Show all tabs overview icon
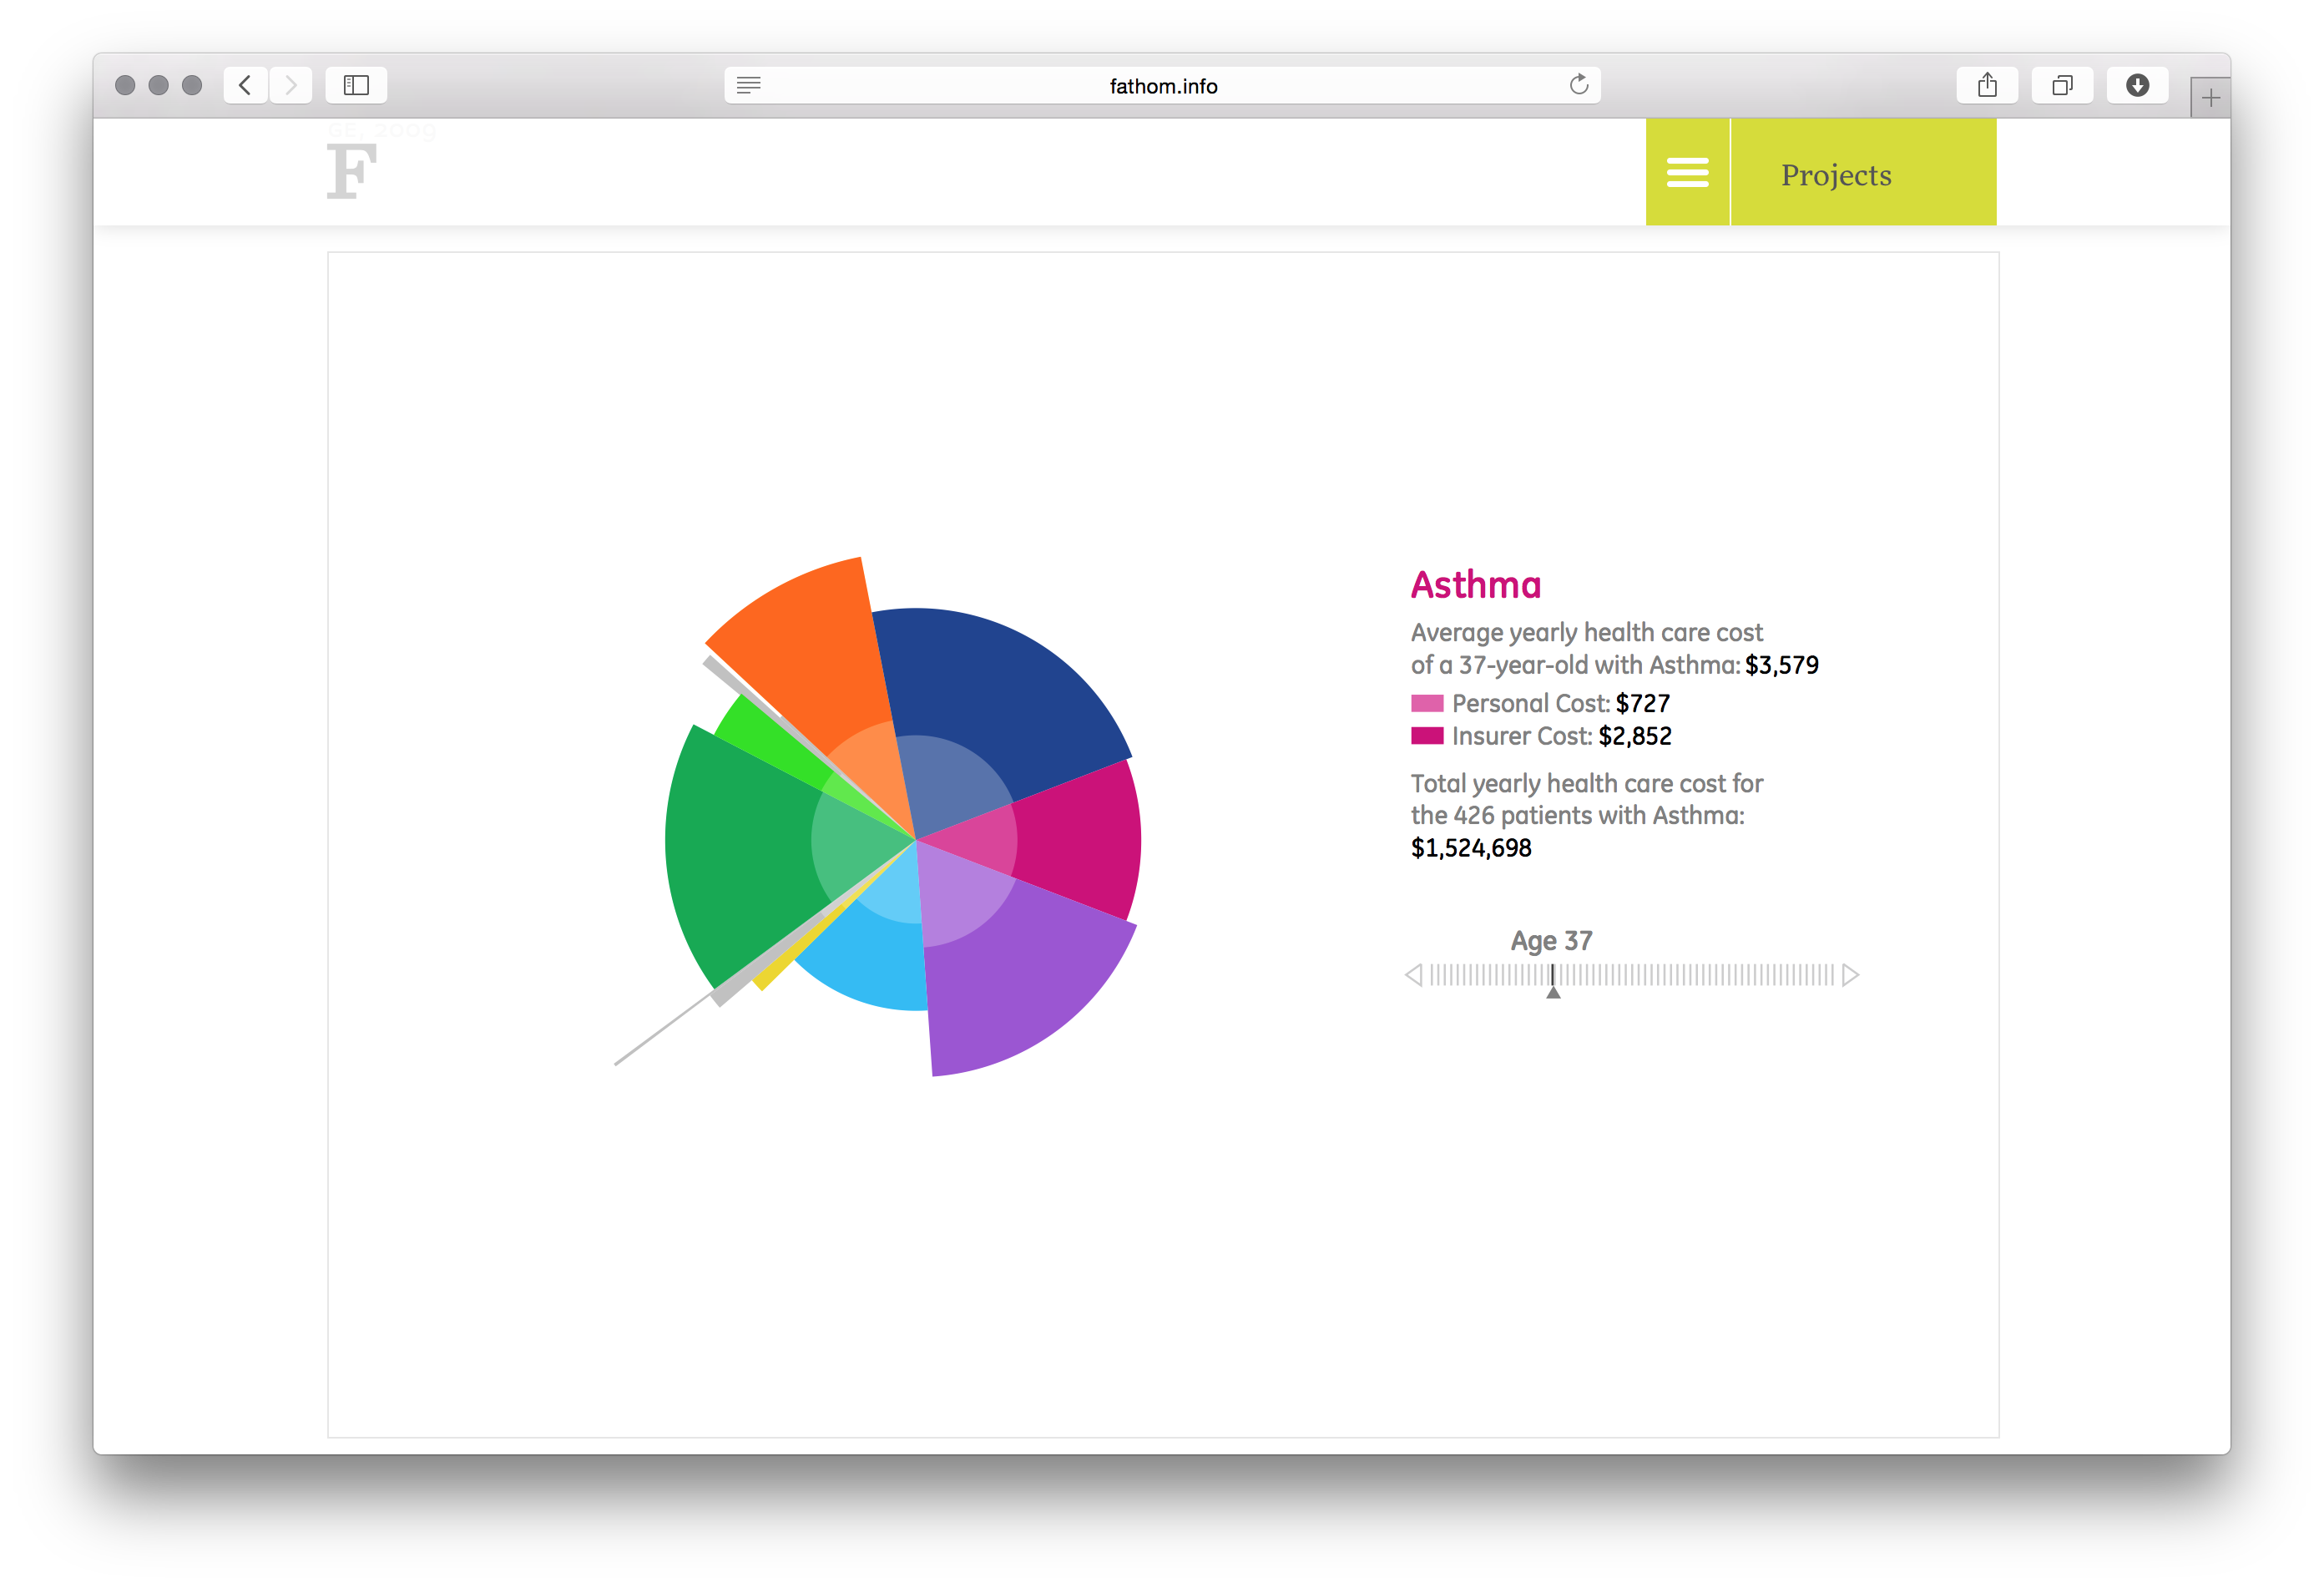This screenshot has width=2324, height=1588. tap(2062, 85)
